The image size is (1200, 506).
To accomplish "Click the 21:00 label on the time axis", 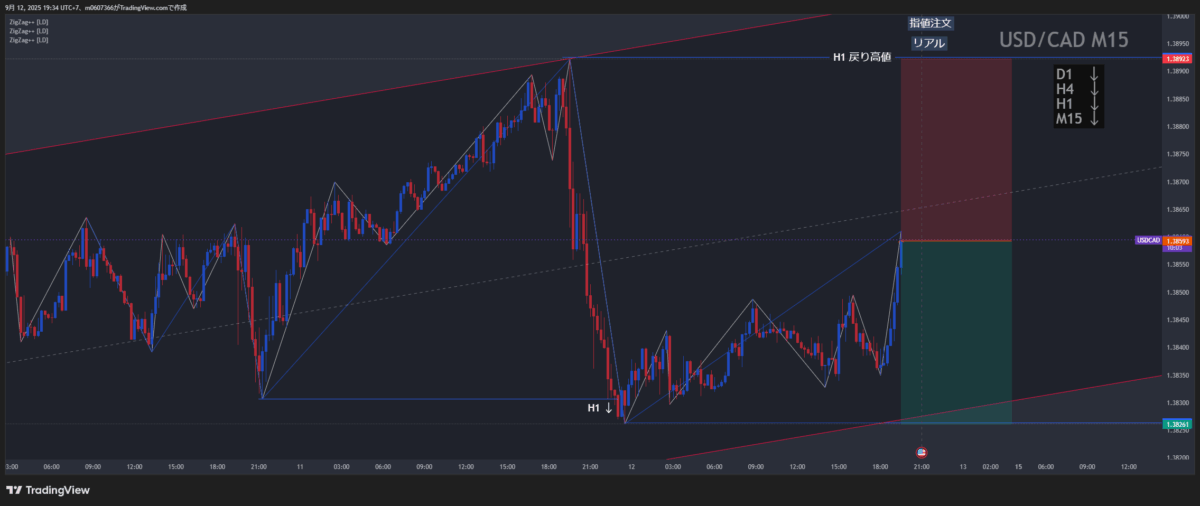I will [921, 466].
